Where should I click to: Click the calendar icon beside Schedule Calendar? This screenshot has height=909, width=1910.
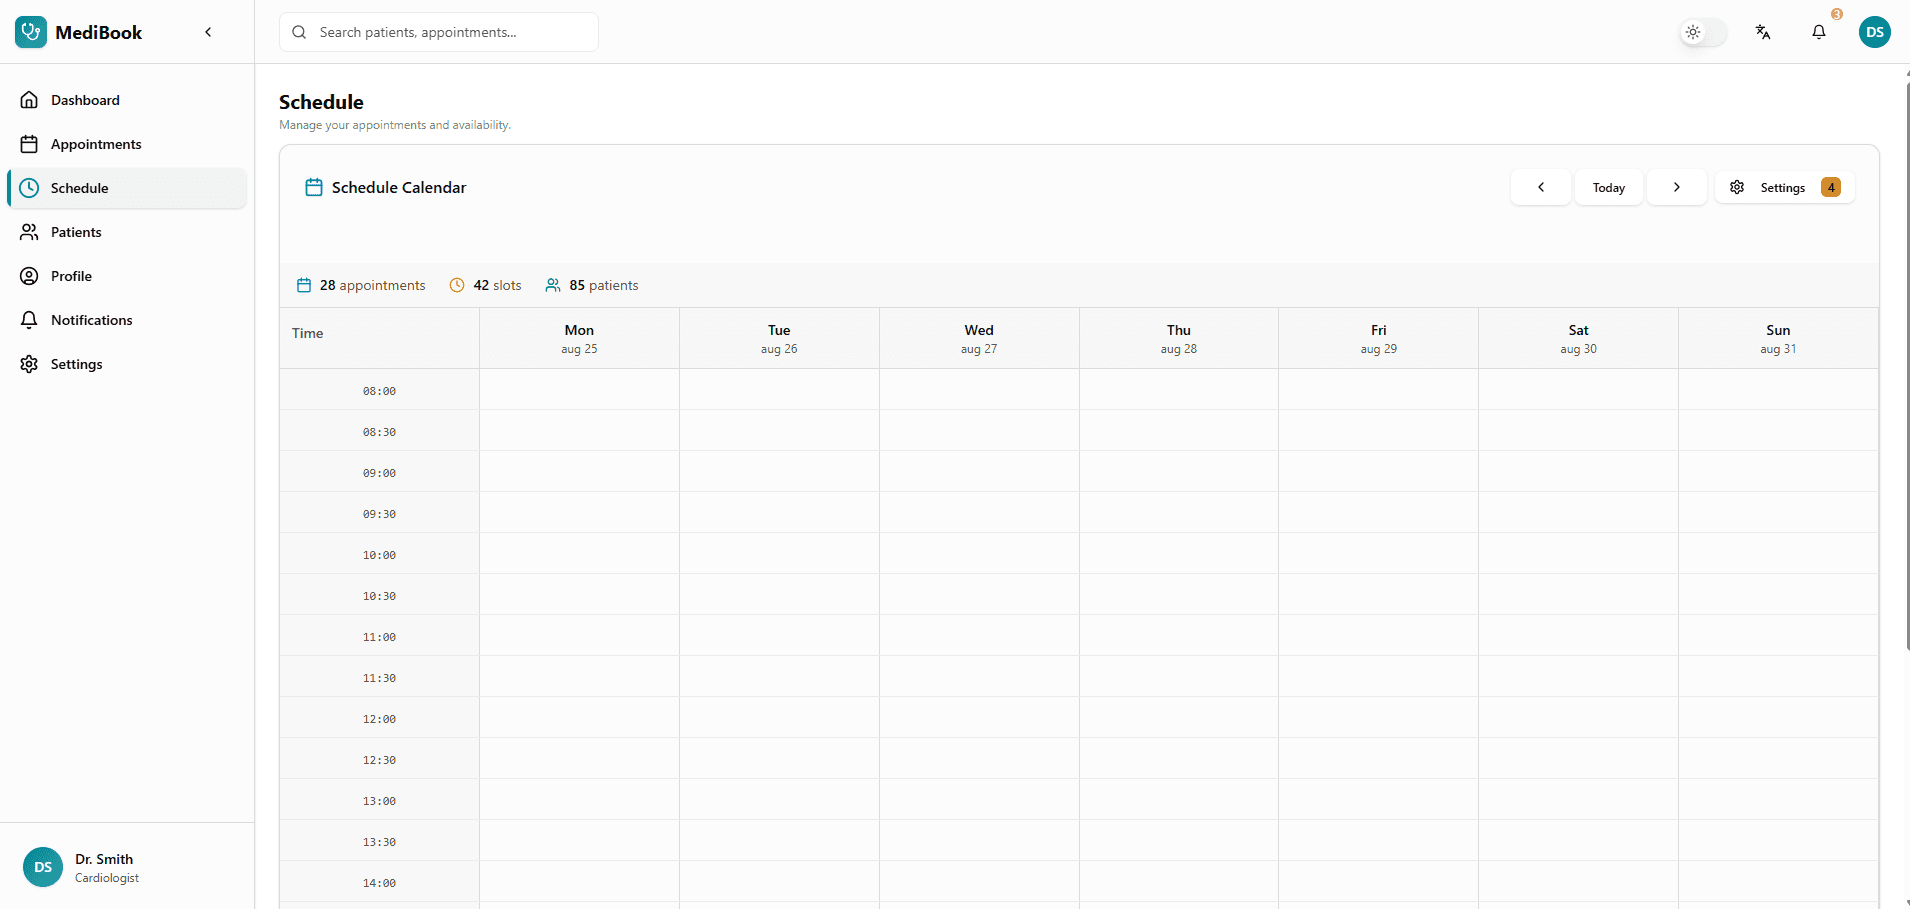tap(314, 187)
